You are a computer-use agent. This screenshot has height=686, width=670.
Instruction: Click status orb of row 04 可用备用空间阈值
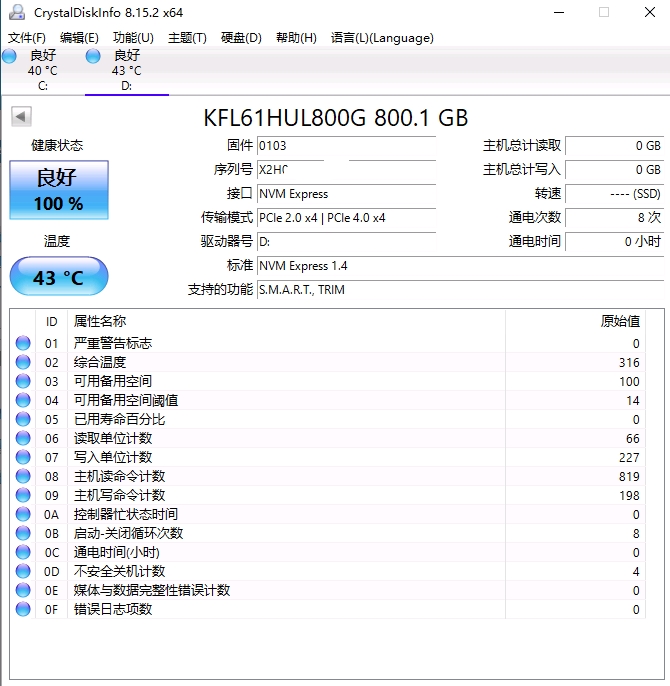pos(23,400)
